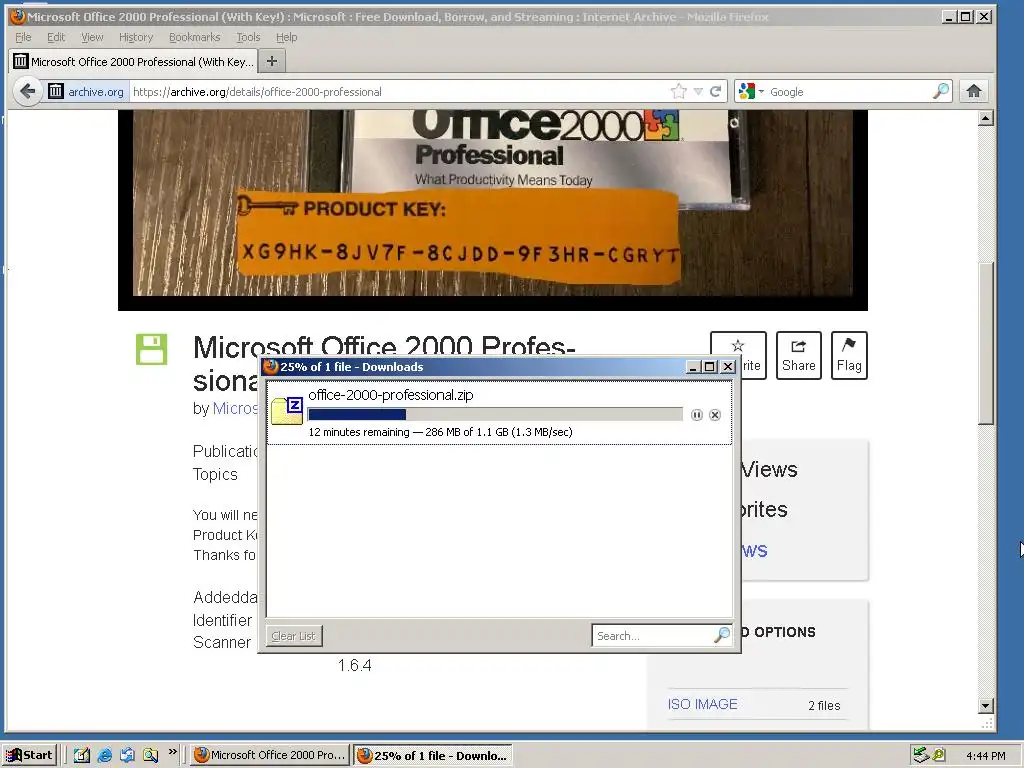Open the Tools menu
Viewport: 1024px width, 768px height.
tap(248, 37)
